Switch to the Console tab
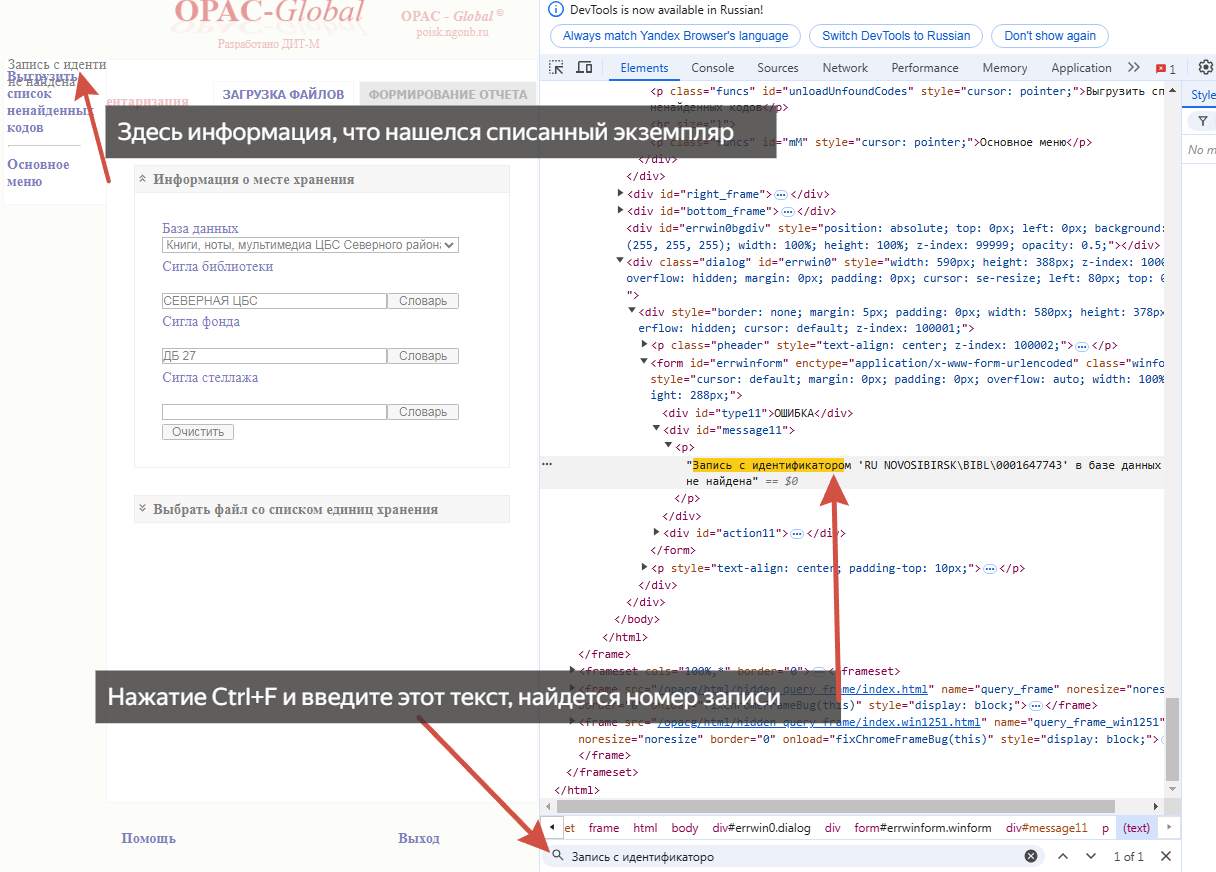This screenshot has height=872, width=1216. pos(712,68)
